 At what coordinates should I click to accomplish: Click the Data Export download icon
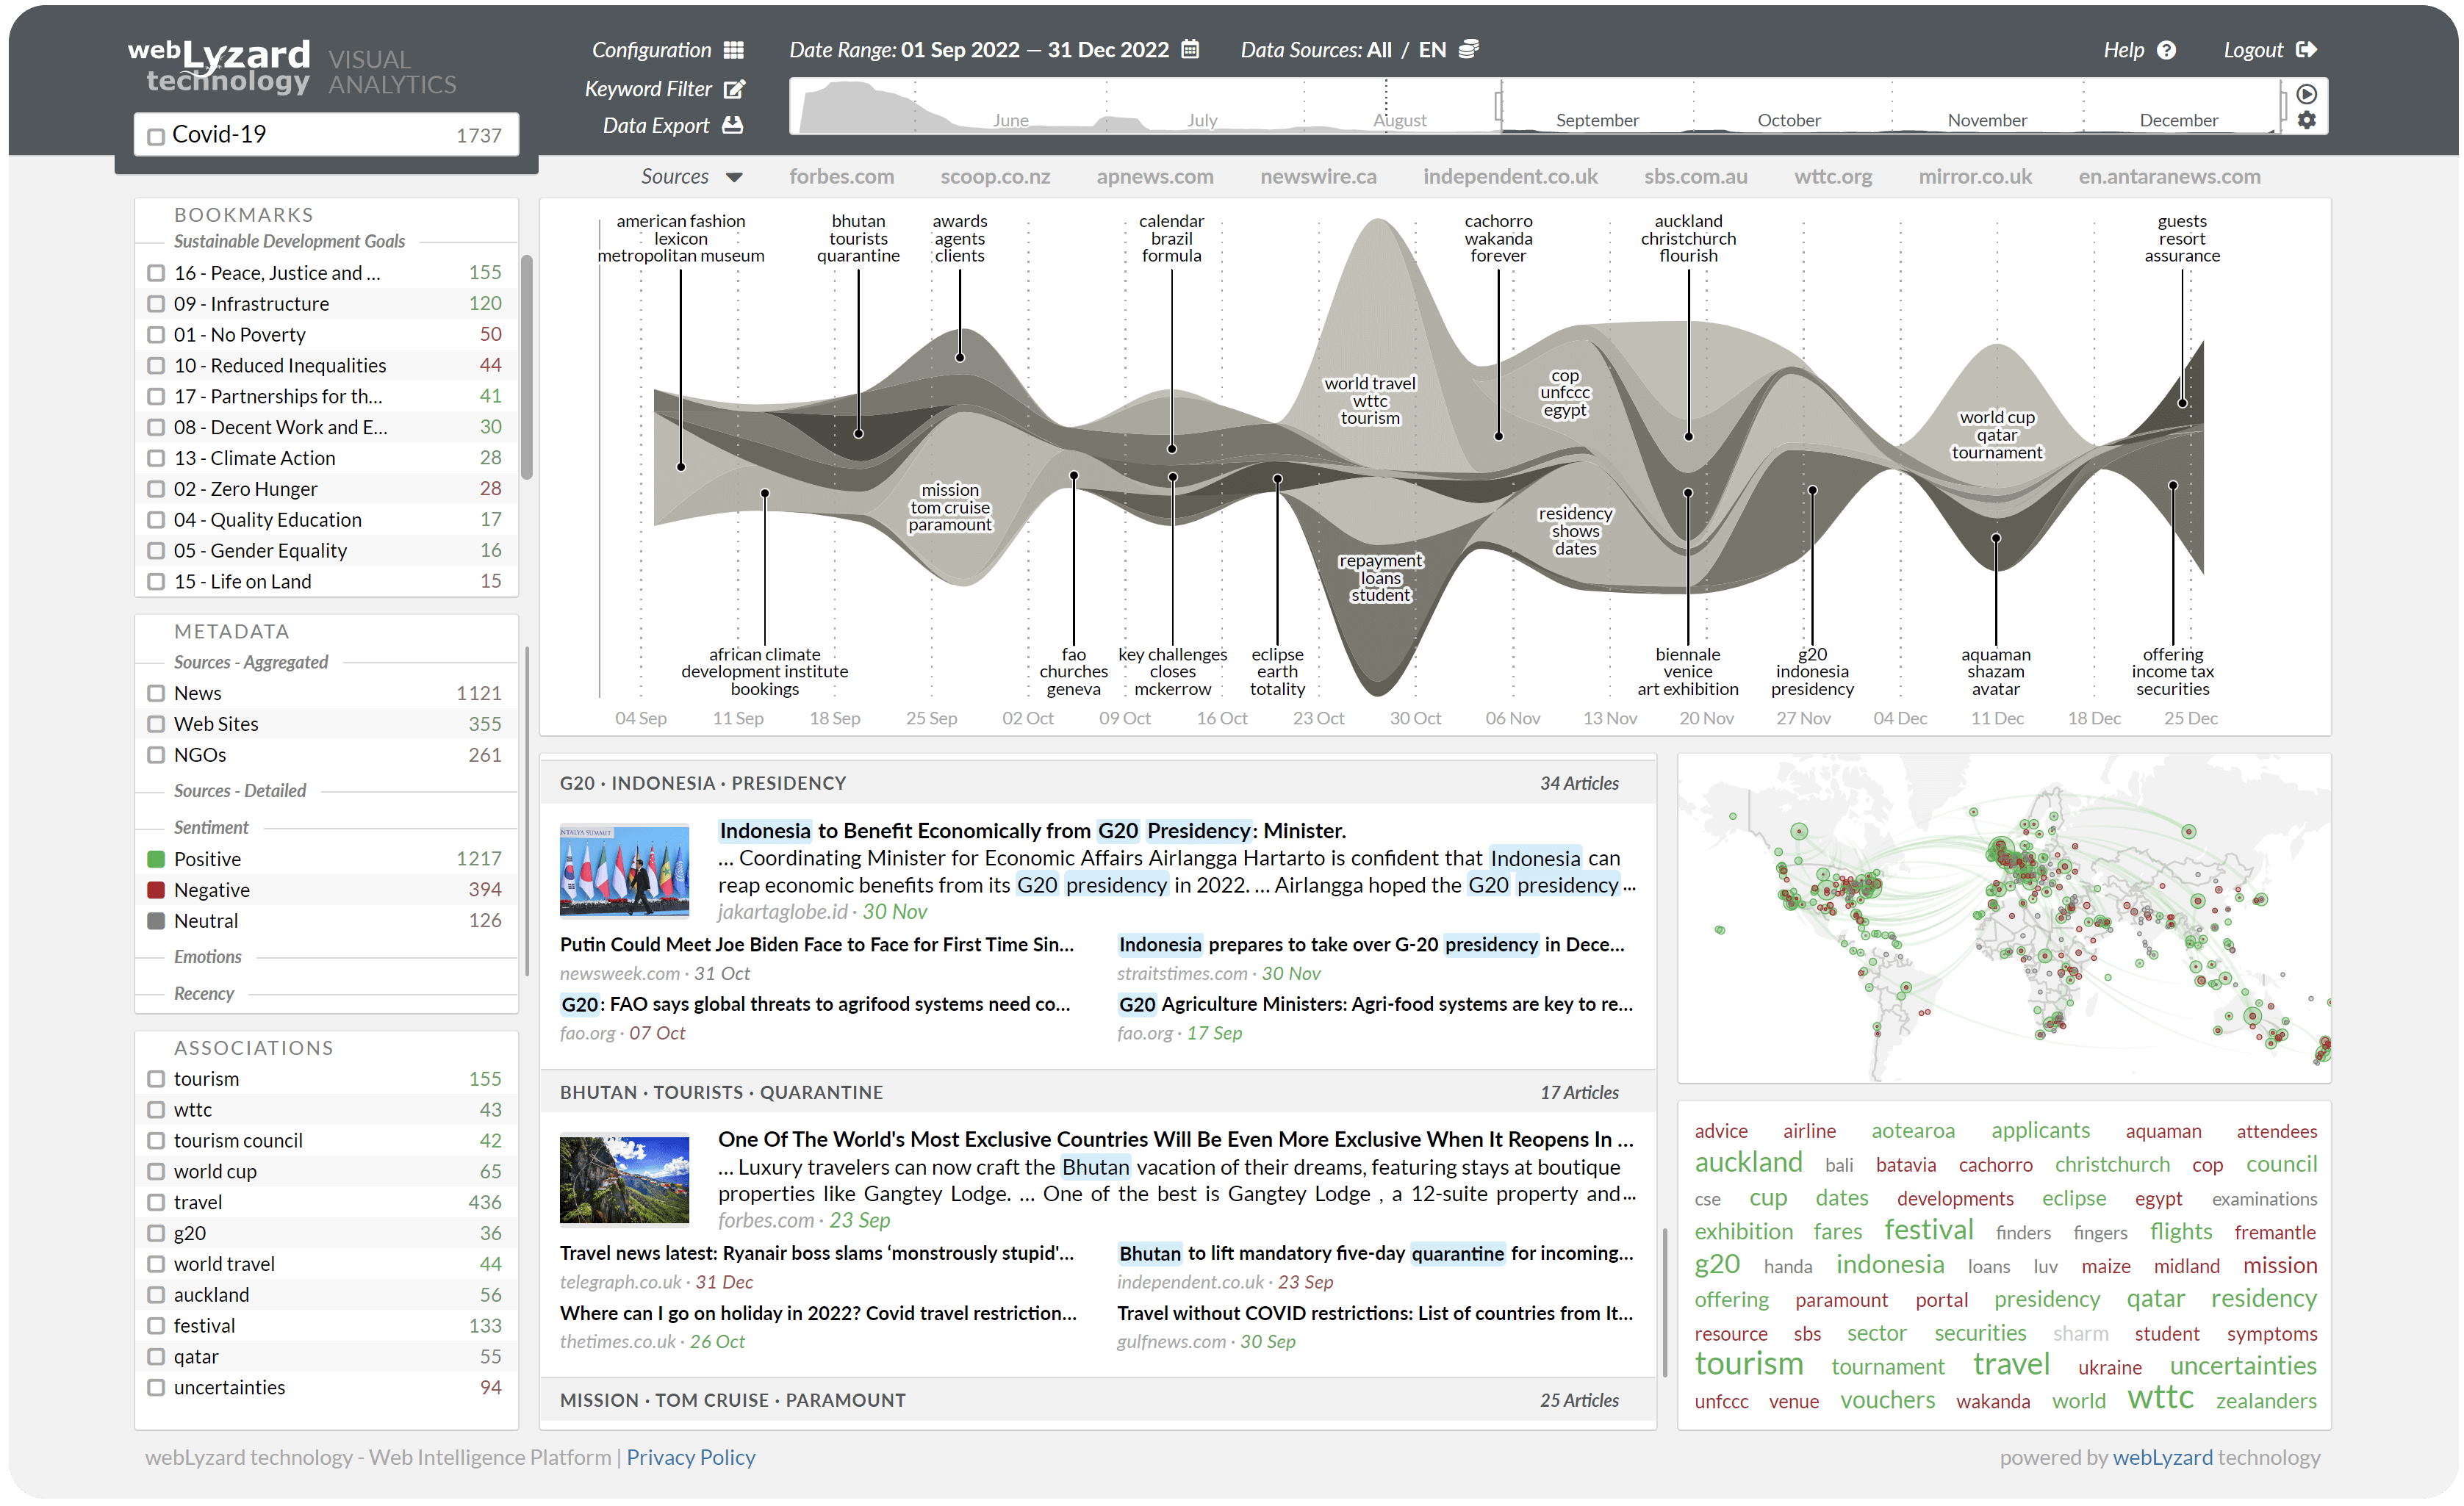tap(733, 125)
